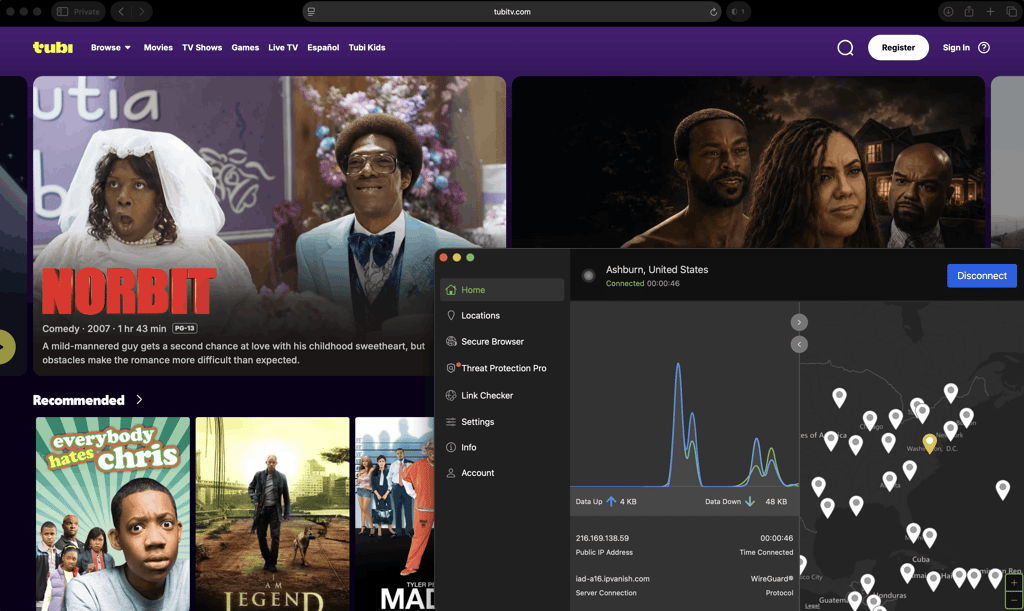Click the Threat Protection Pro shield icon
The height and width of the screenshot is (611, 1024).
pos(451,368)
